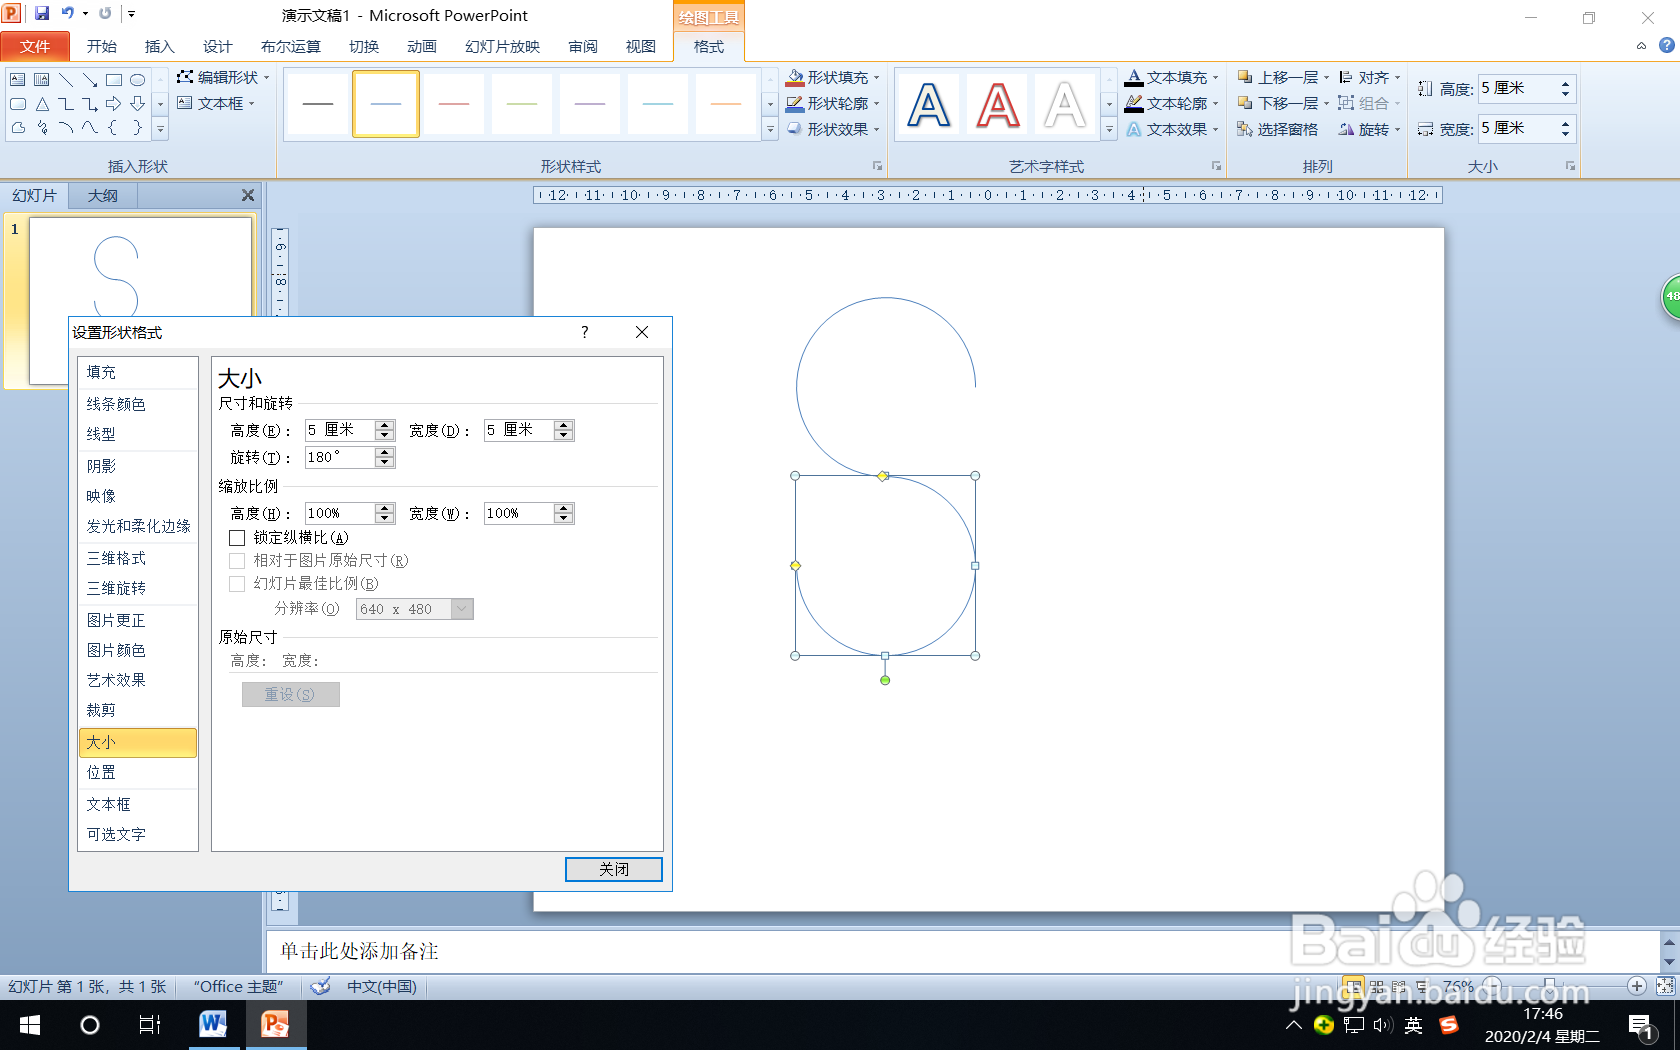Switch to the 动画 ribbon tab
This screenshot has height=1050, width=1680.
pos(421,46)
